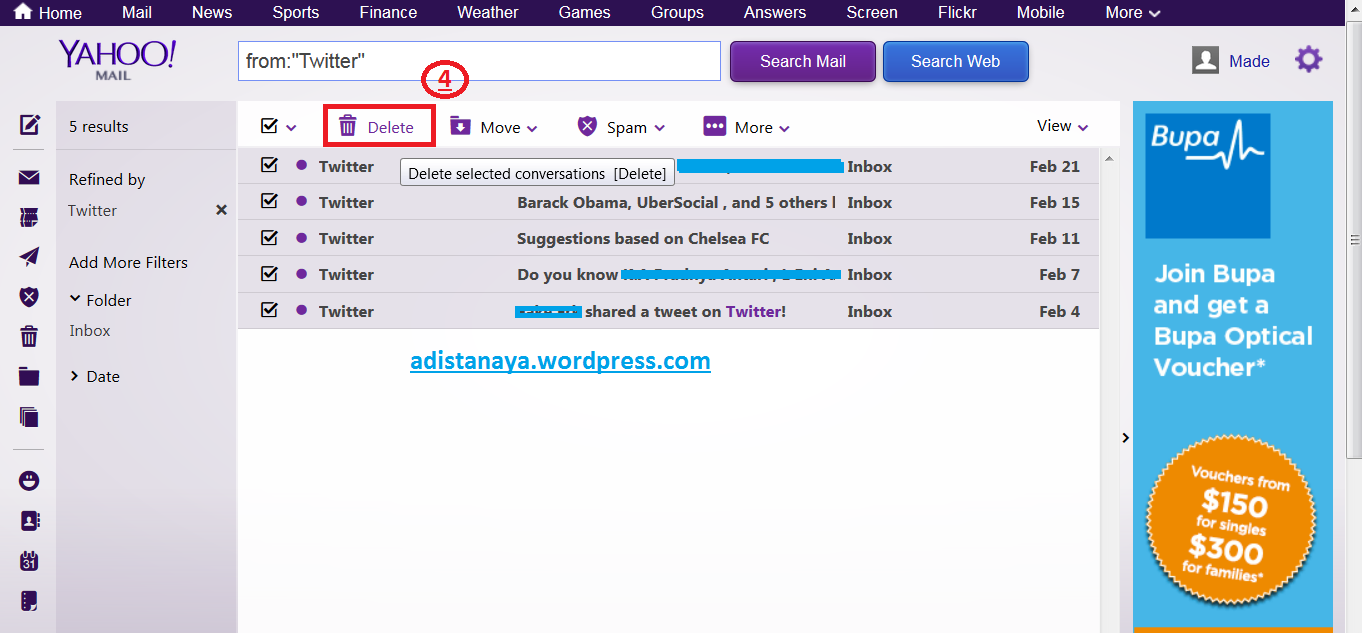This screenshot has height=633, width=1362.
Task: Open the More actions dropdown arrow
Action: pyautogui.click(x=785, y=128)
